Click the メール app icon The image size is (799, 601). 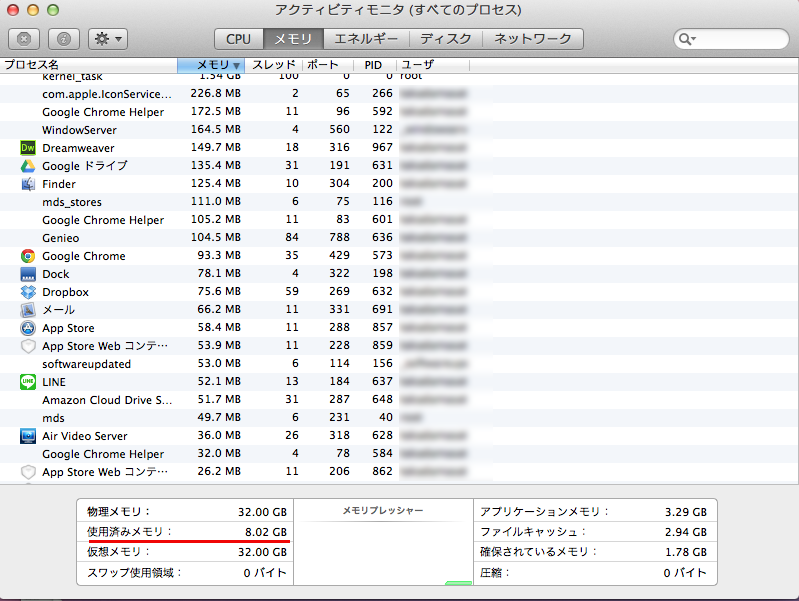(x=28, y=310)
